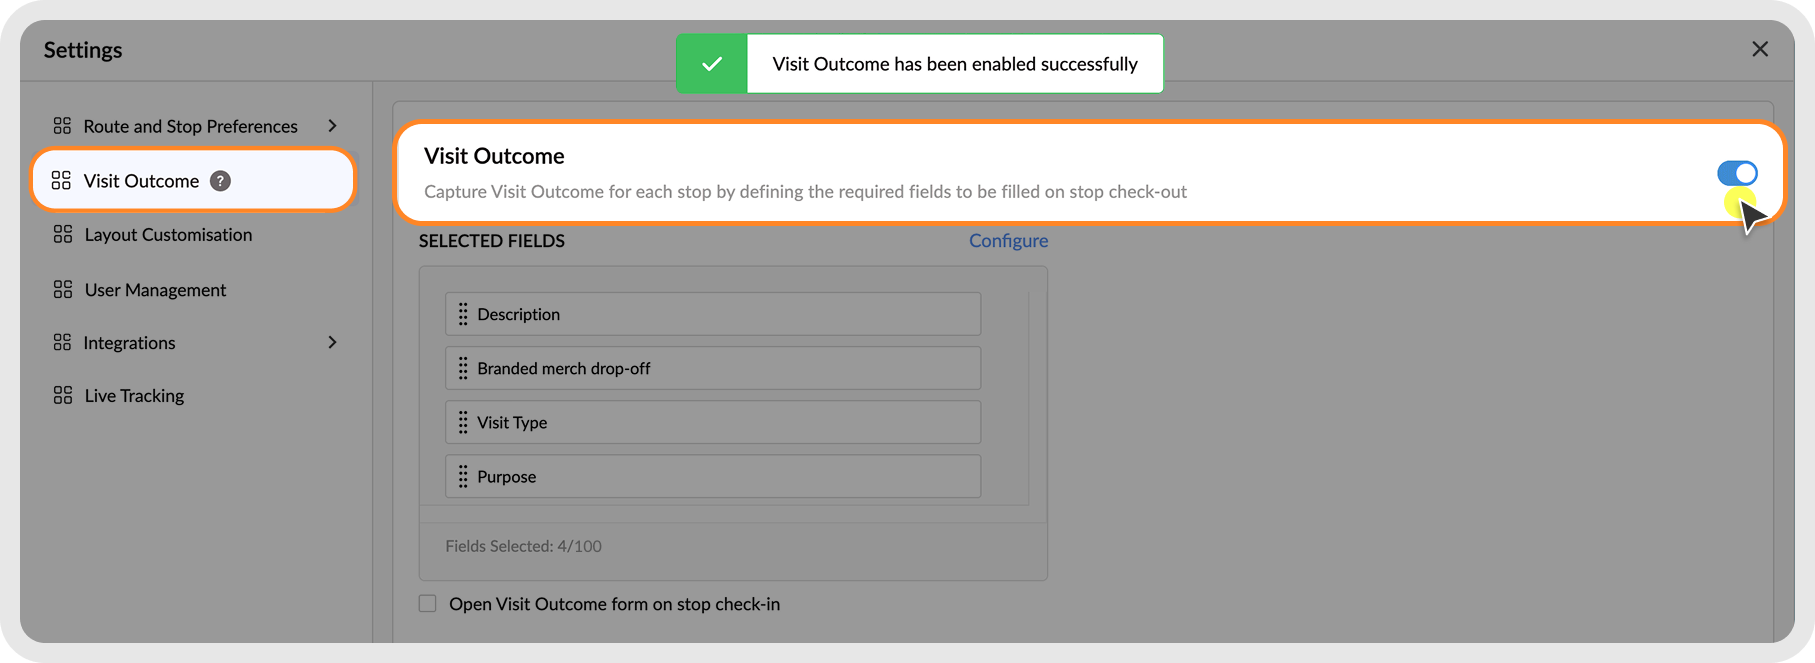Click the Live Tracking grid icon
The height and width of the screenshot is (663, 1815).
click(62, 396)
